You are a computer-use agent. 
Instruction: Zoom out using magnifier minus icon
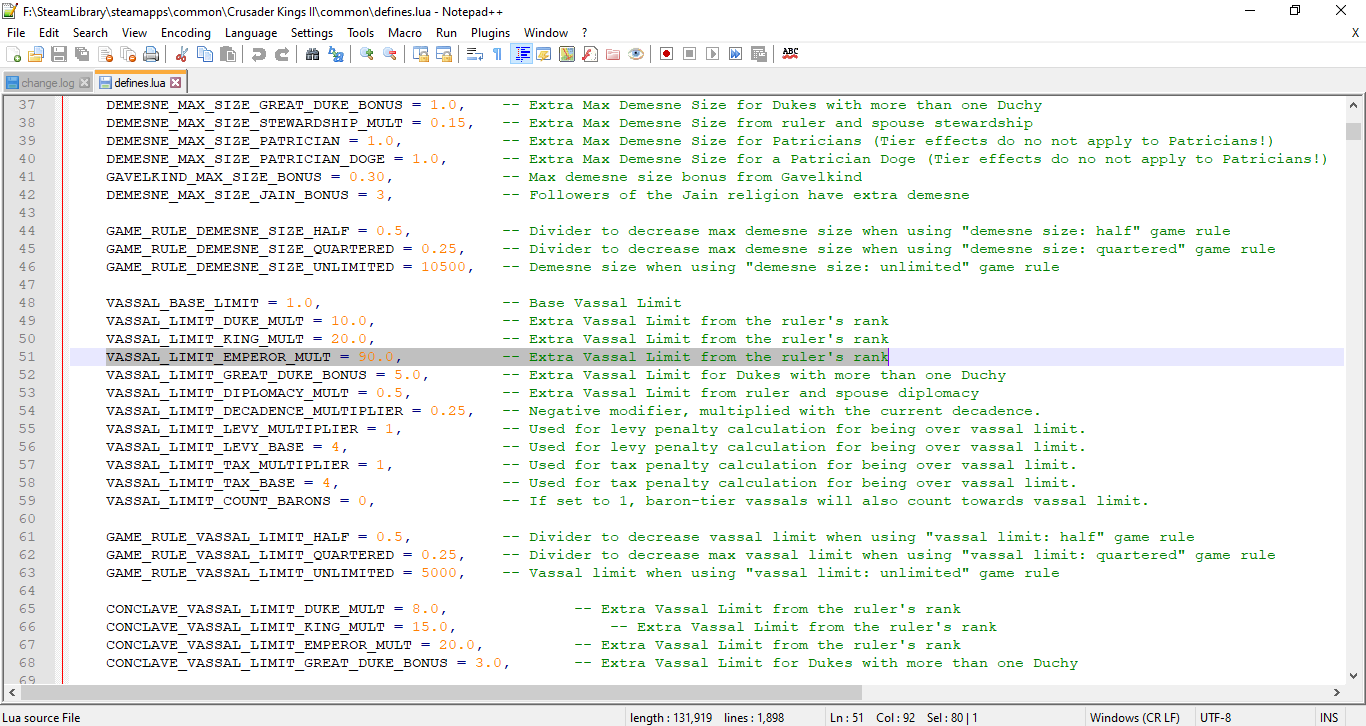tap(389, 54)
